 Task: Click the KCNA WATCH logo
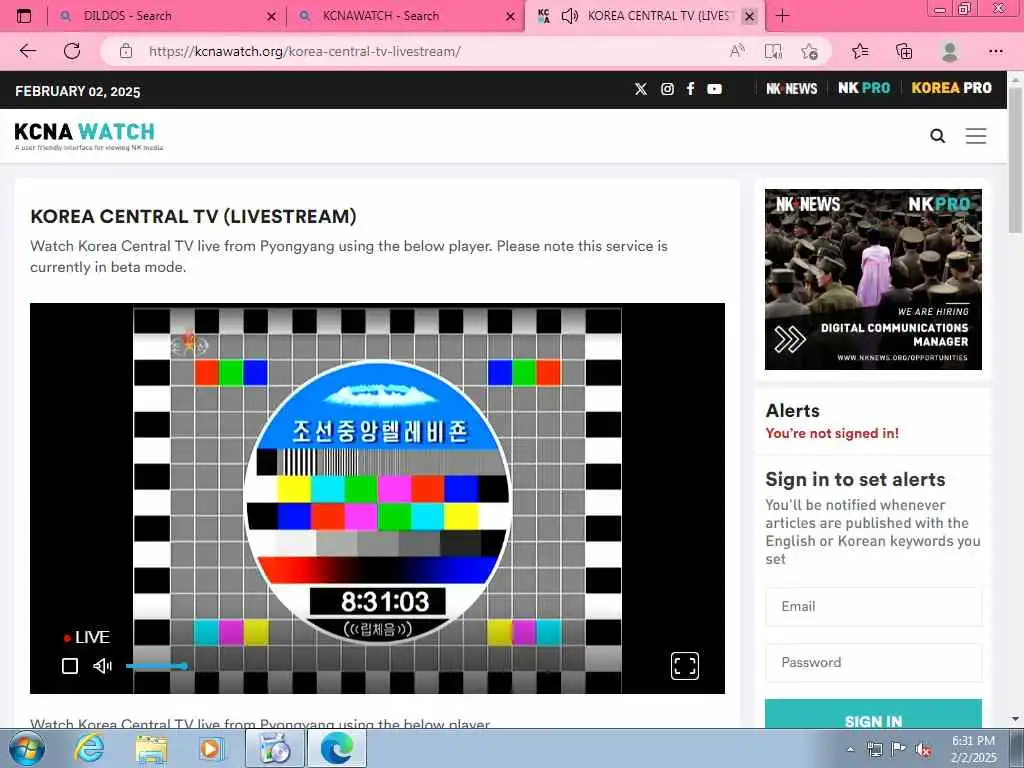pos(89,135)
